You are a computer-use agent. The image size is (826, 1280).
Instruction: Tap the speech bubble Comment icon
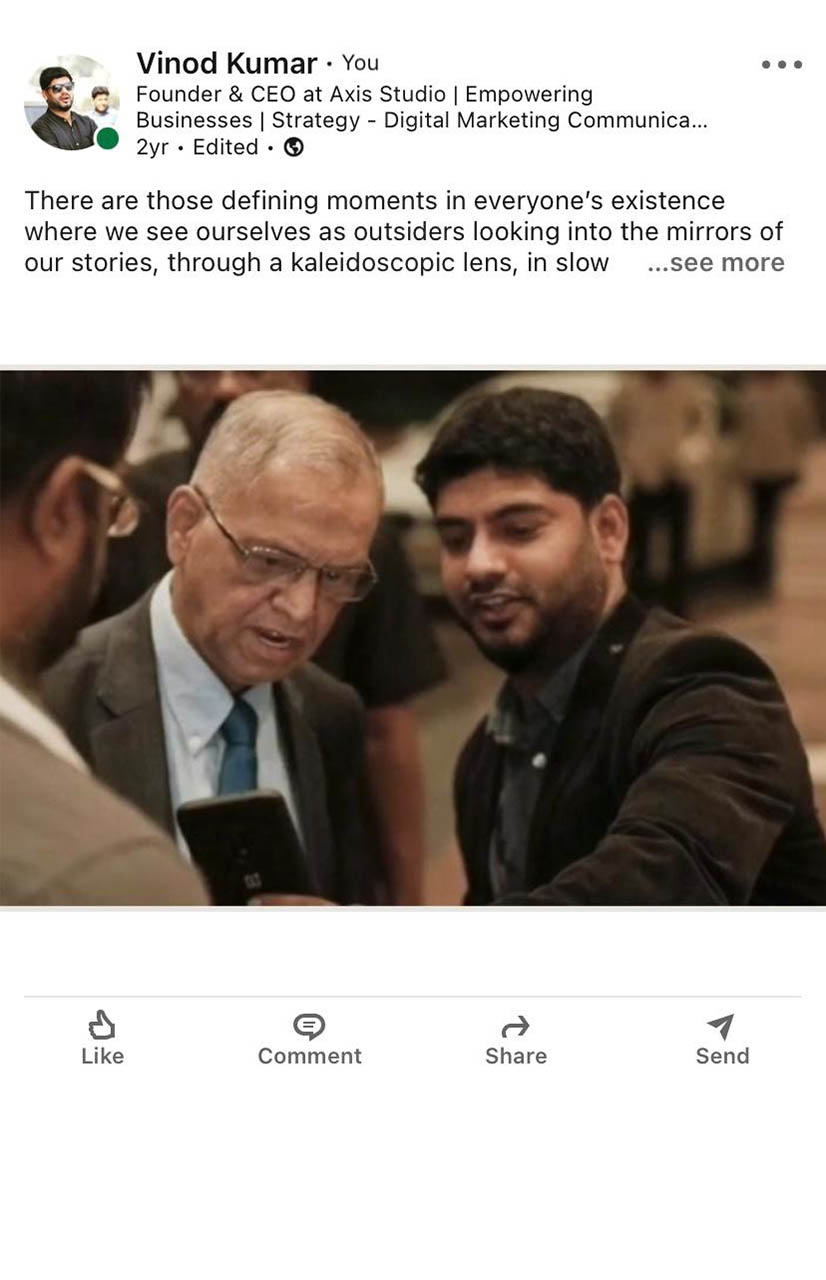click(x=309, y=1026)
